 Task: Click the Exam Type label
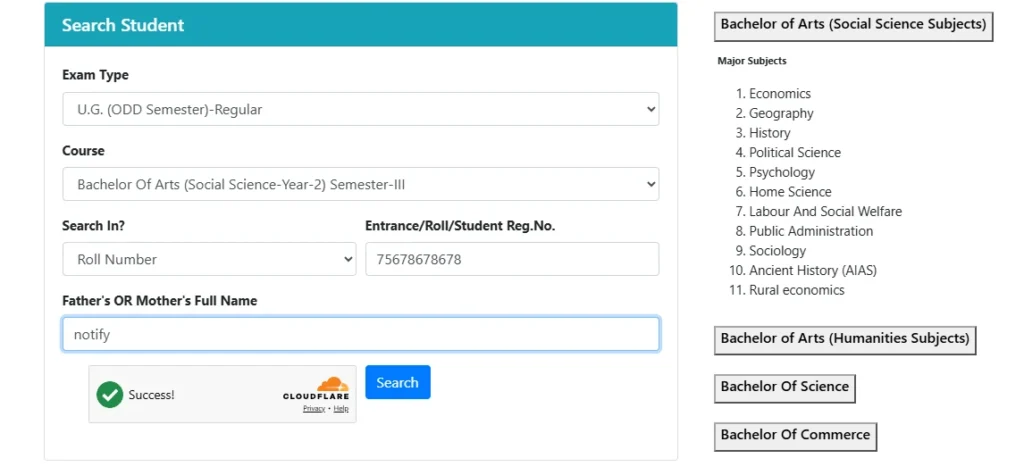tap(95, 75)
